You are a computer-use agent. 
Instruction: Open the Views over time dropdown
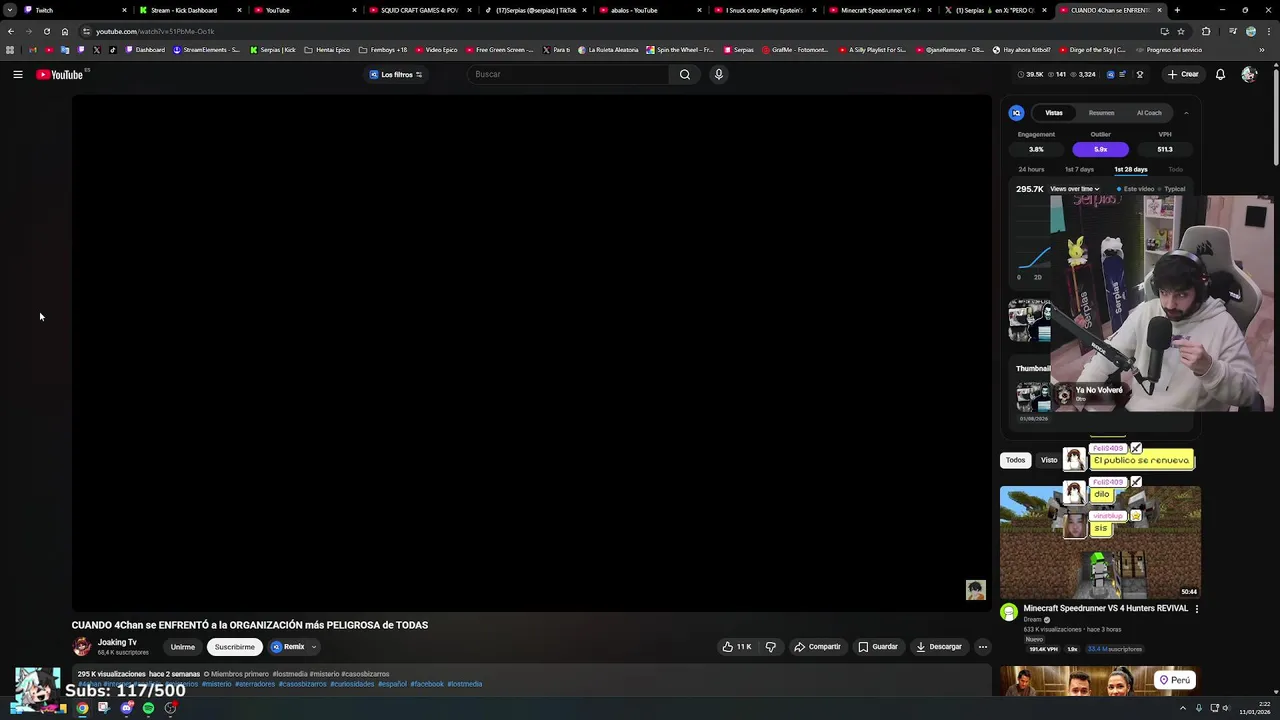(x=1074, y=189)
